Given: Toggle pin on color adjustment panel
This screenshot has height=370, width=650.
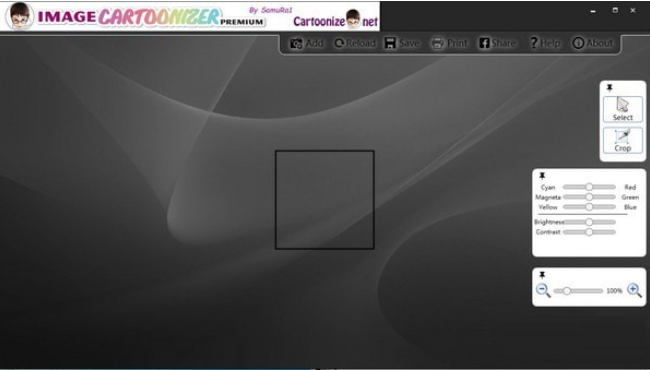Looking at the screenshot, I should coord(542,176).
